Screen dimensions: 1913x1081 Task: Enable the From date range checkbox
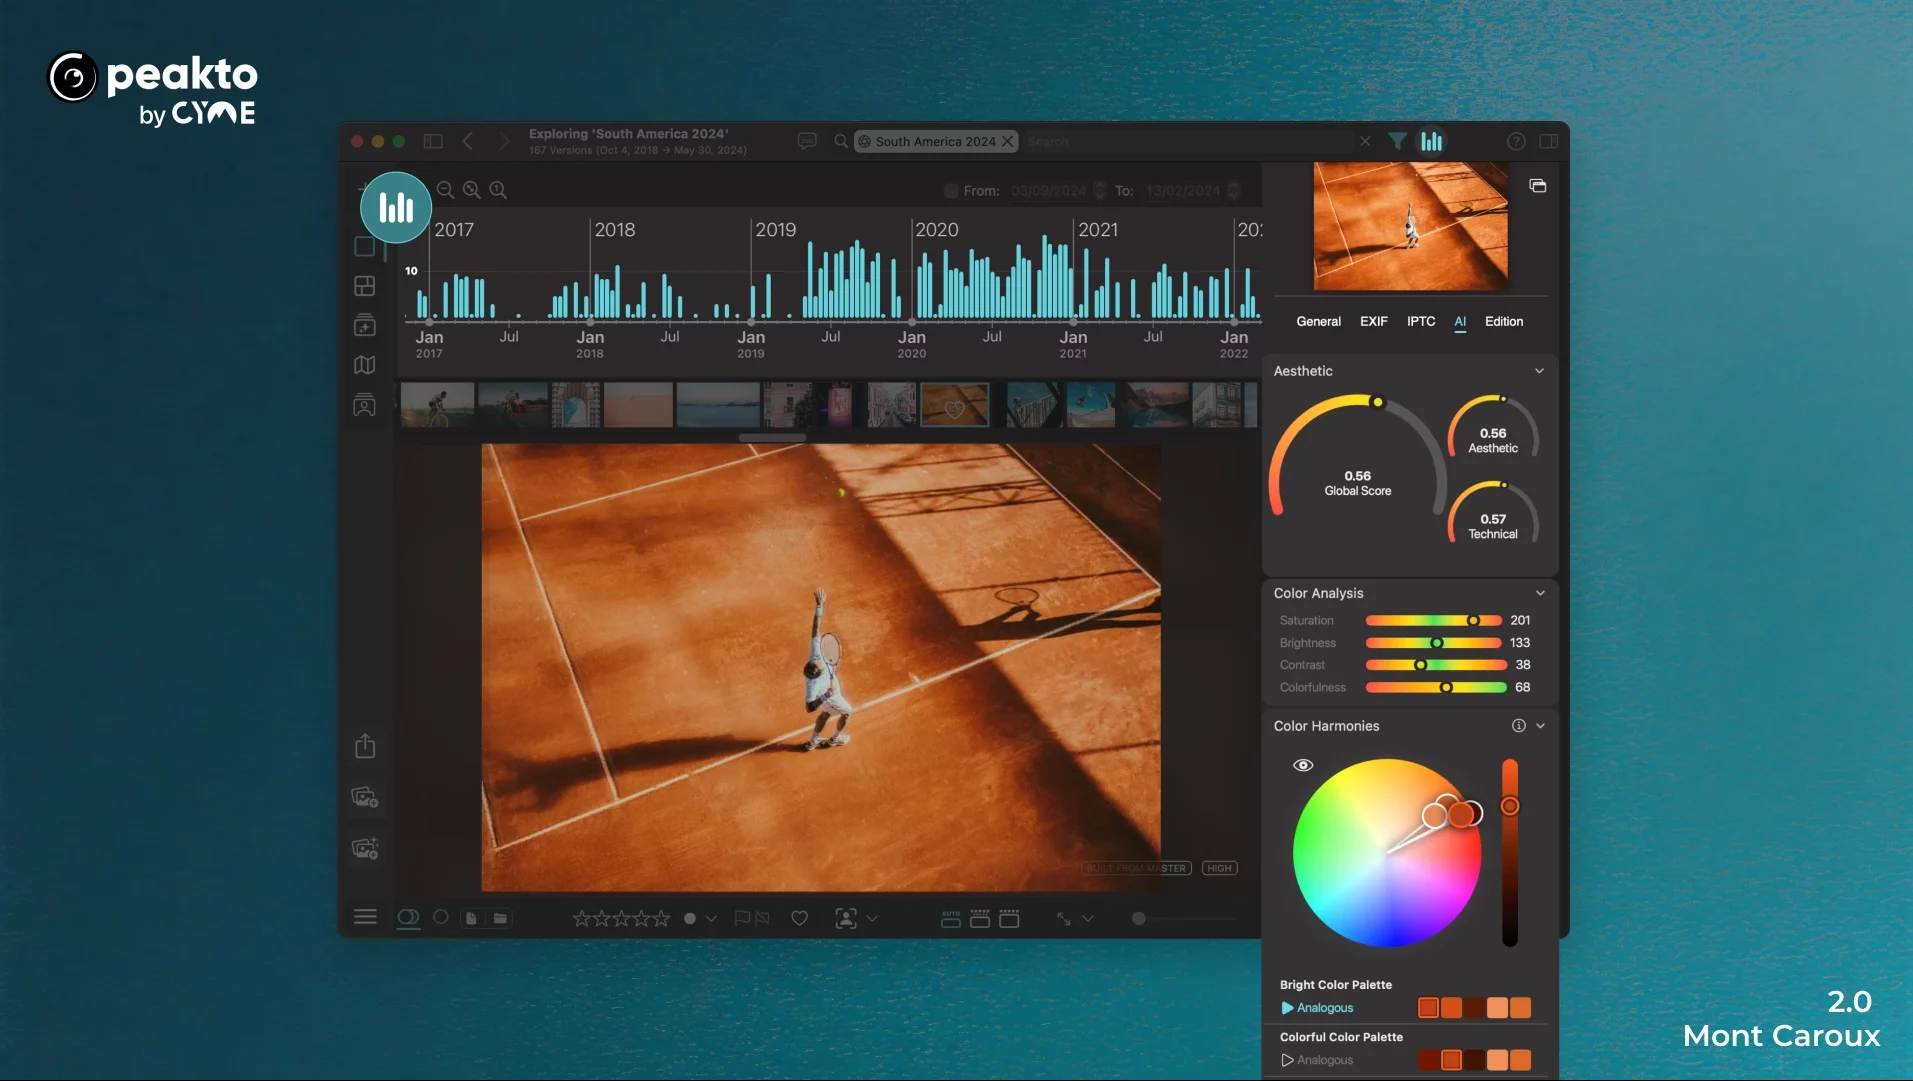point(951,191)
